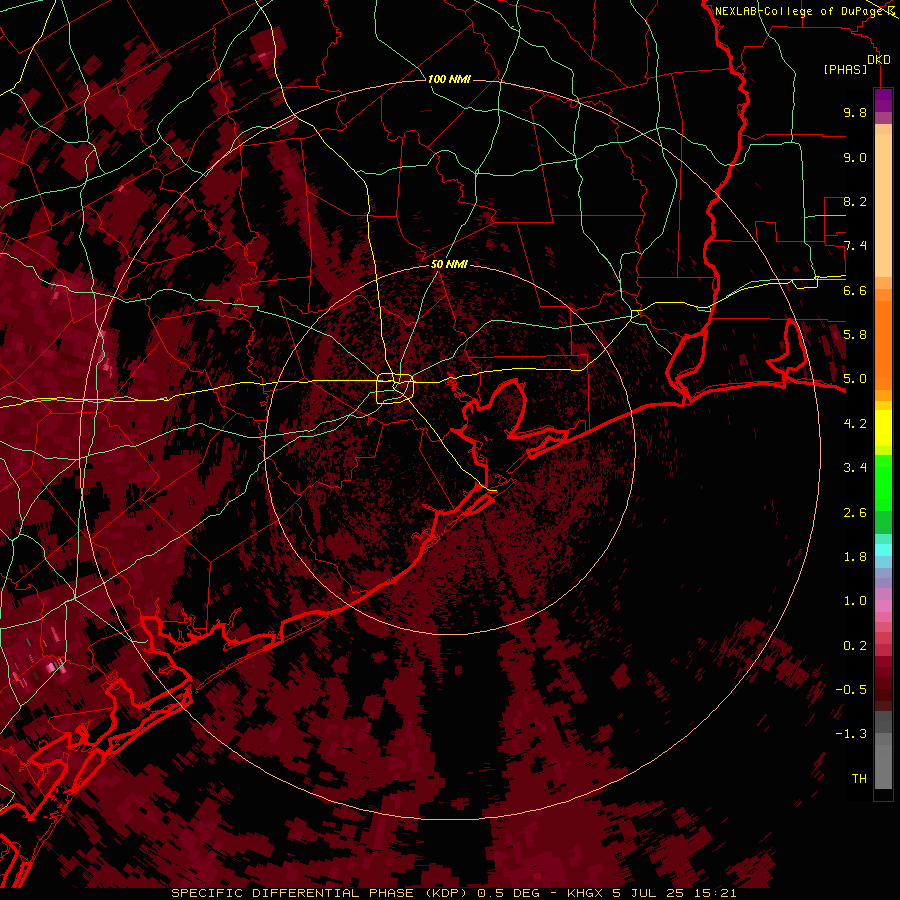Click the 5.8 legend value

[x=855, y=334]
